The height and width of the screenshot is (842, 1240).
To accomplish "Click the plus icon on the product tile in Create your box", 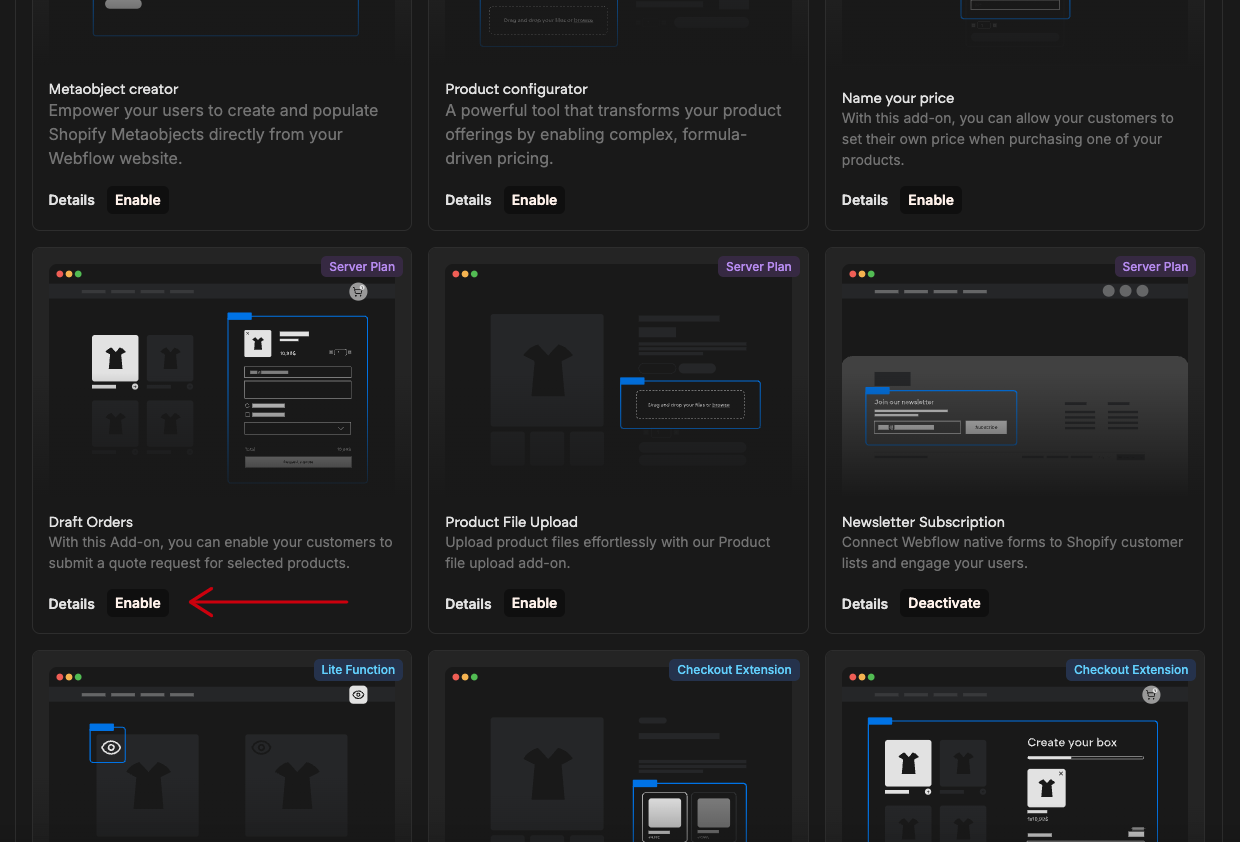I will (928, 791).
